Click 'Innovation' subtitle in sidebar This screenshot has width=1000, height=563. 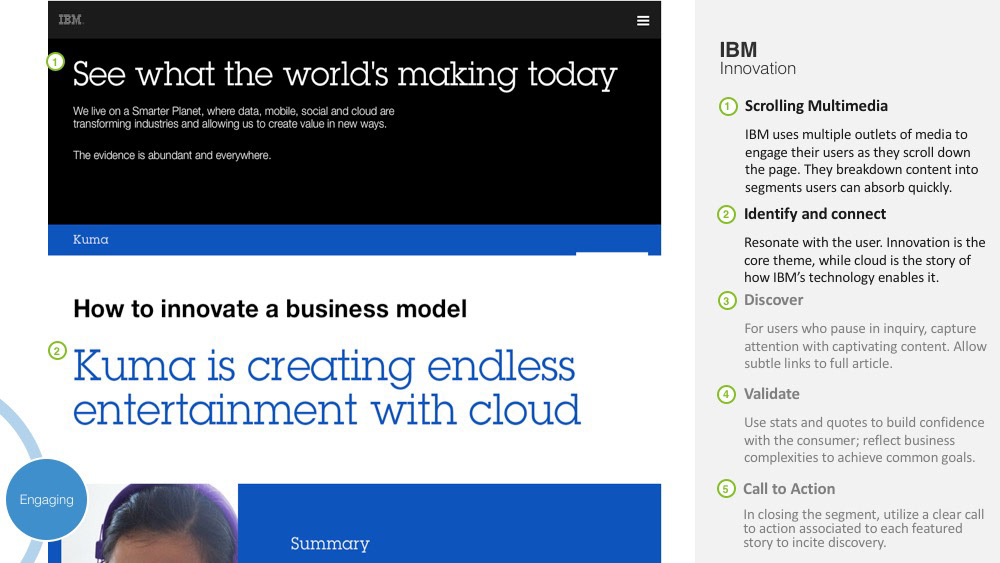(x=758, y=68)
